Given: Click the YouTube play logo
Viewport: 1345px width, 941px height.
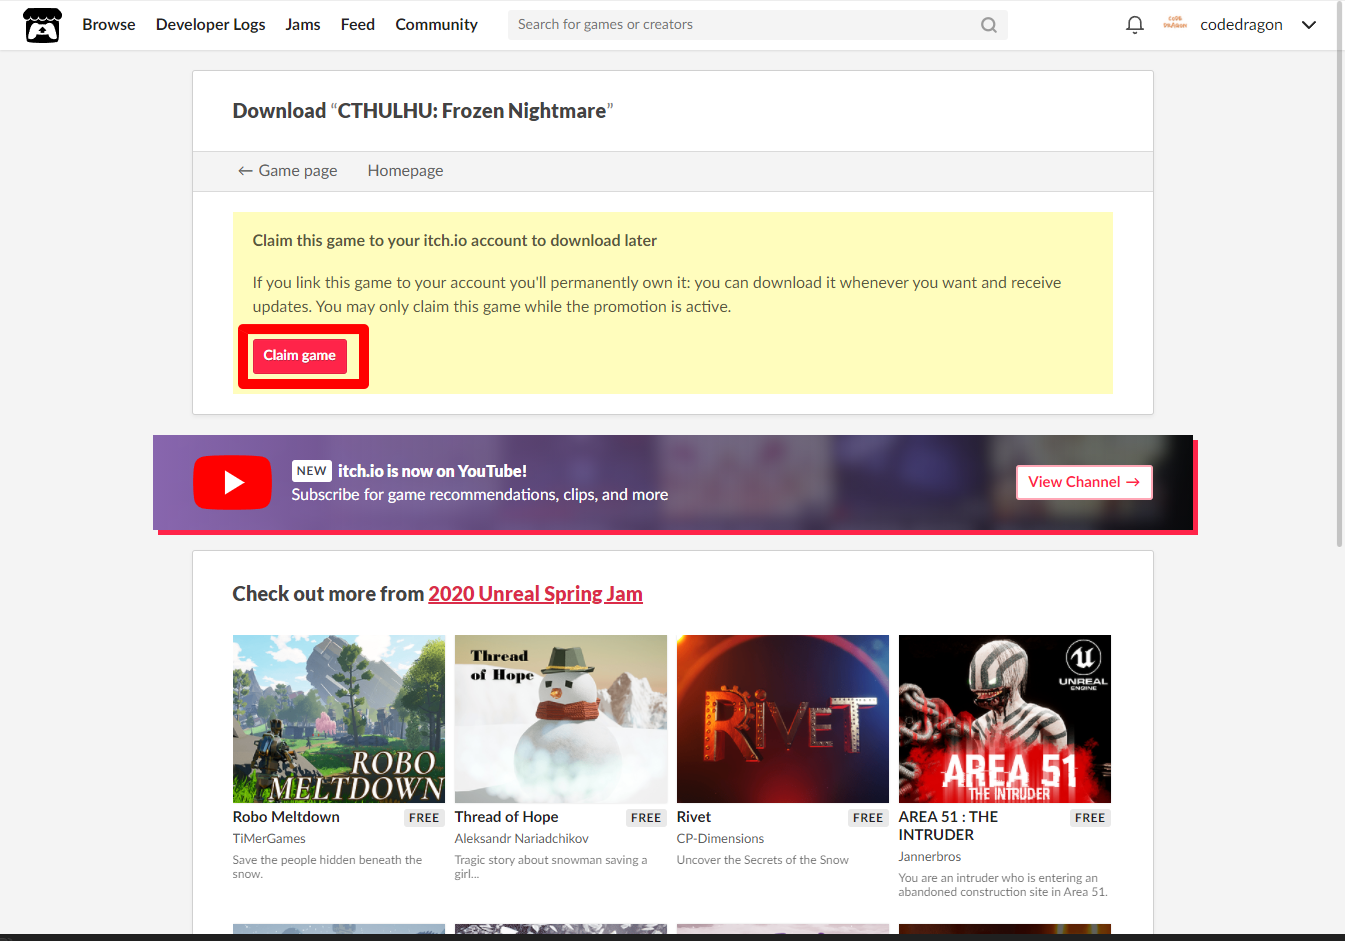Looking at the screenshot, I should pos(232,483).
